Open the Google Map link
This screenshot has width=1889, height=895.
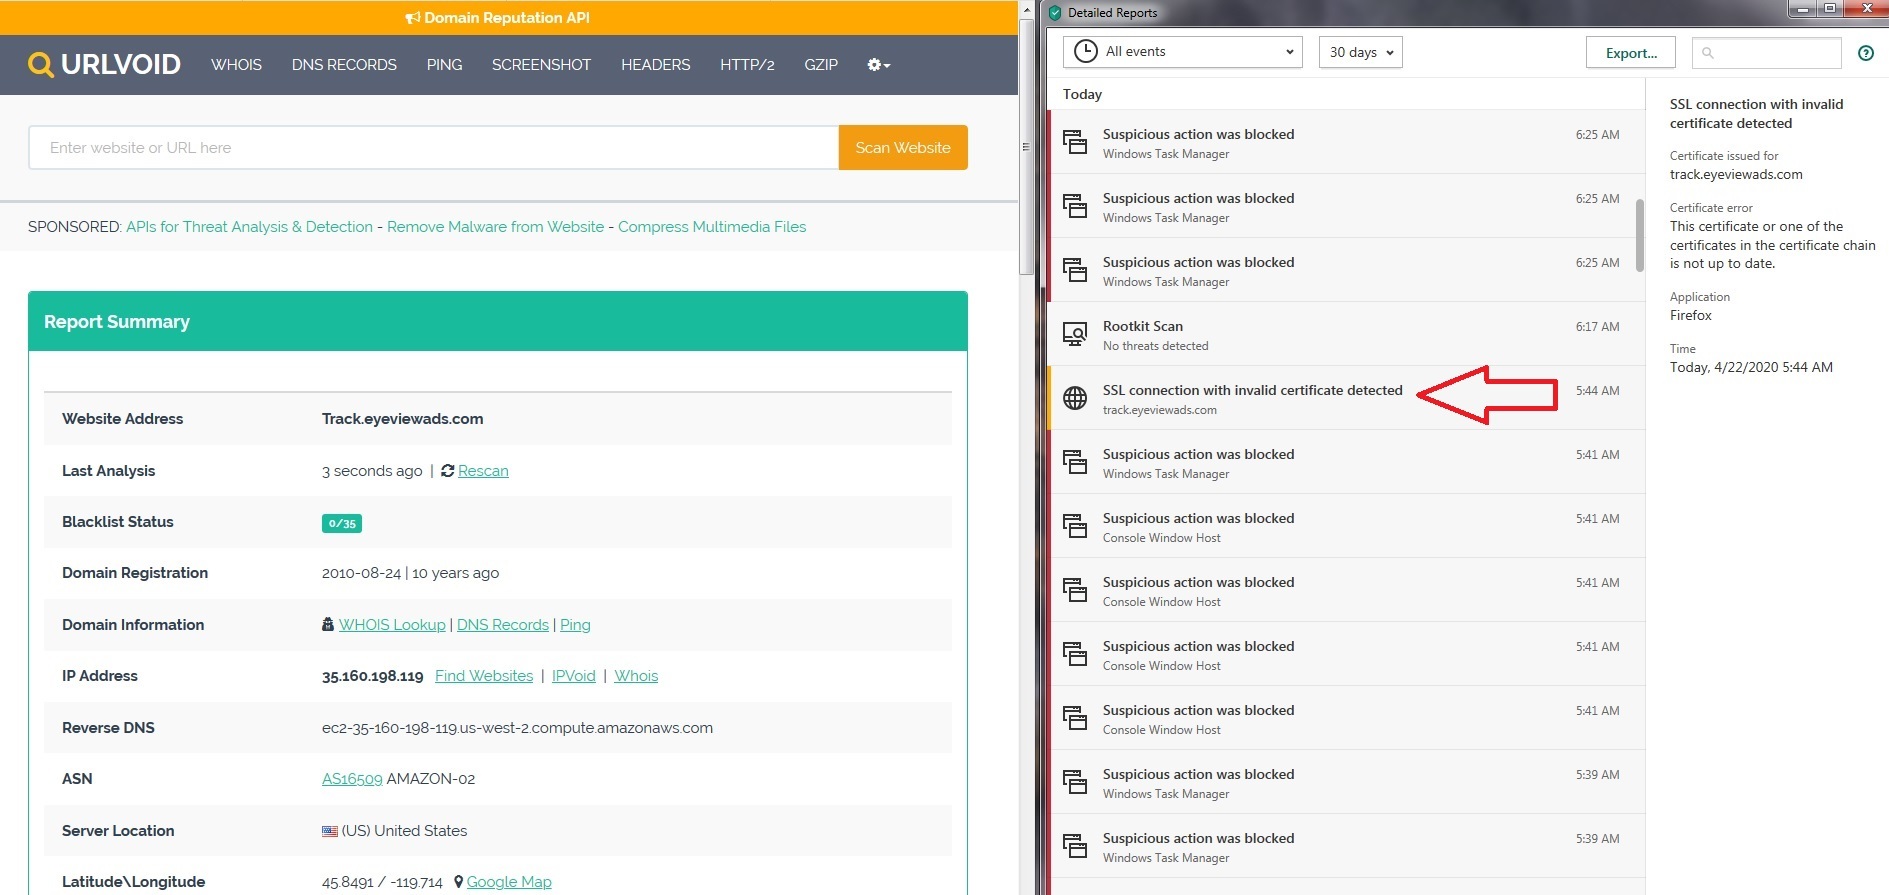[x=509, y=882]
